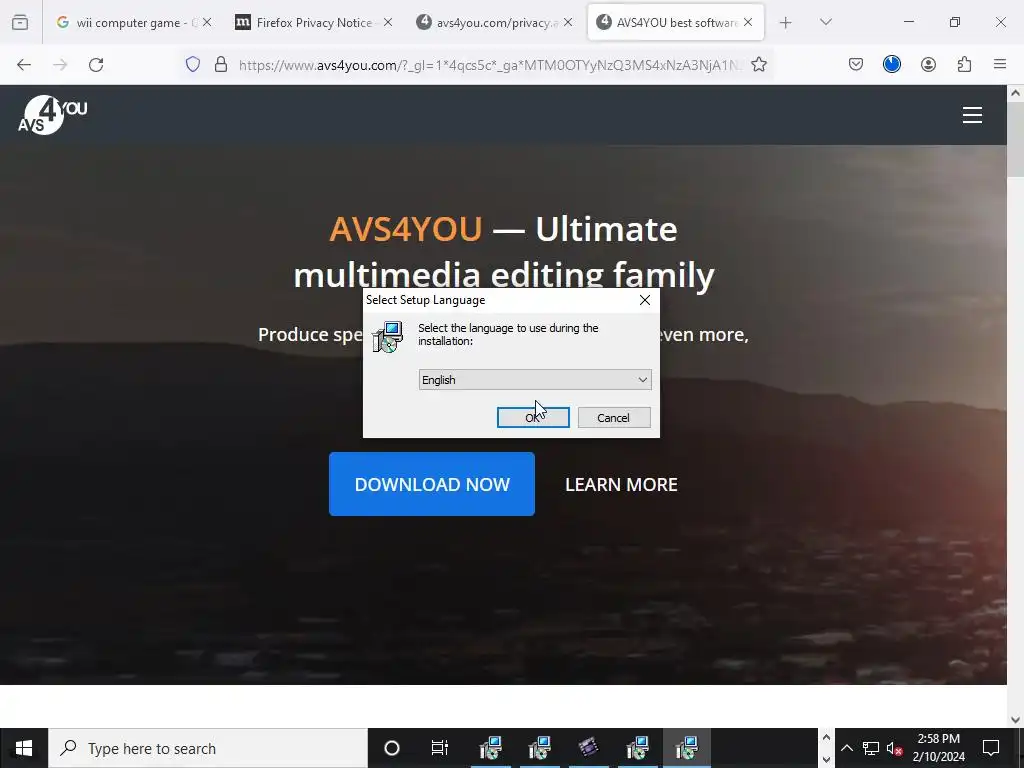Click the fourth installer taskbar icon

tap(637, 748)
